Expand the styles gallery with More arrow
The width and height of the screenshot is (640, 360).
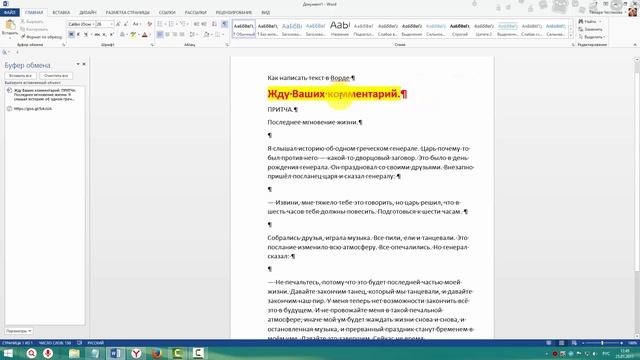coord(571,36)
